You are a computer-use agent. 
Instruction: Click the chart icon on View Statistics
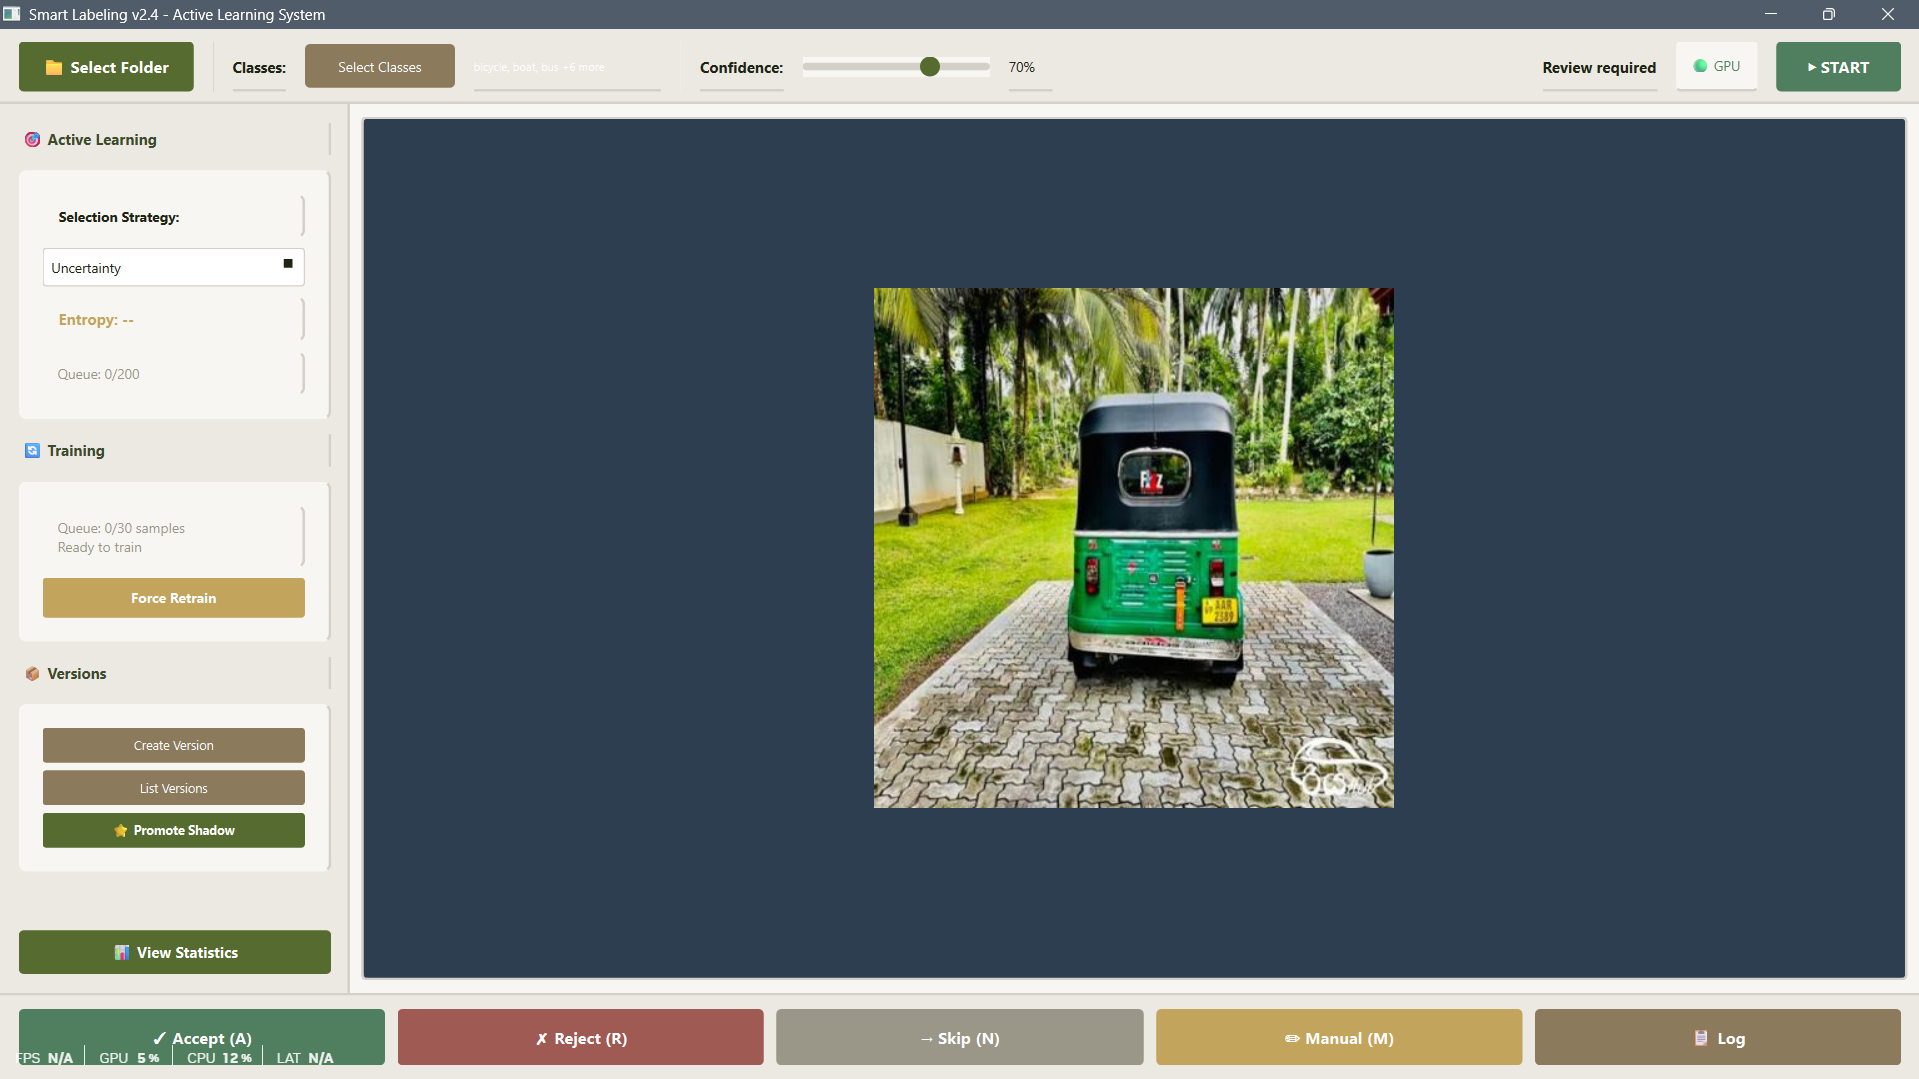tap(122, 953)
